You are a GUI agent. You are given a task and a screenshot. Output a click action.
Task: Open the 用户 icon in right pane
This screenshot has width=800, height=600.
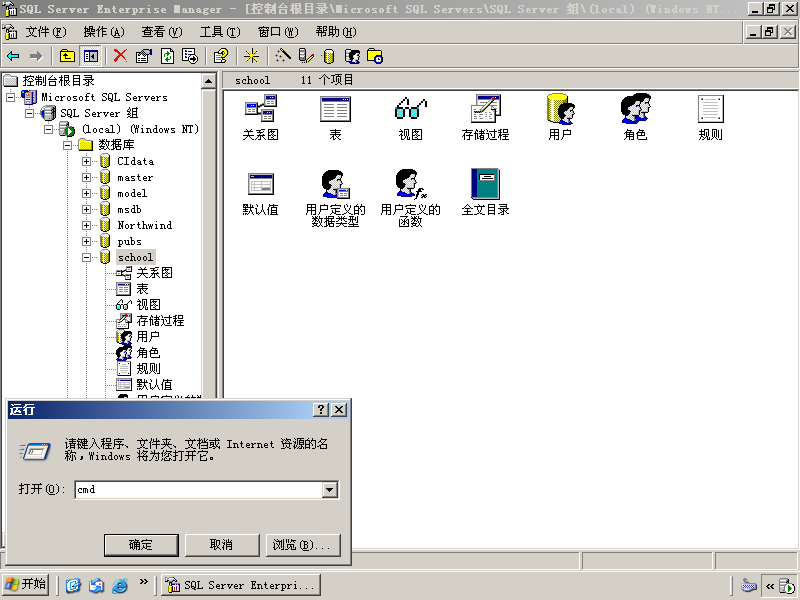coord(560,118)
